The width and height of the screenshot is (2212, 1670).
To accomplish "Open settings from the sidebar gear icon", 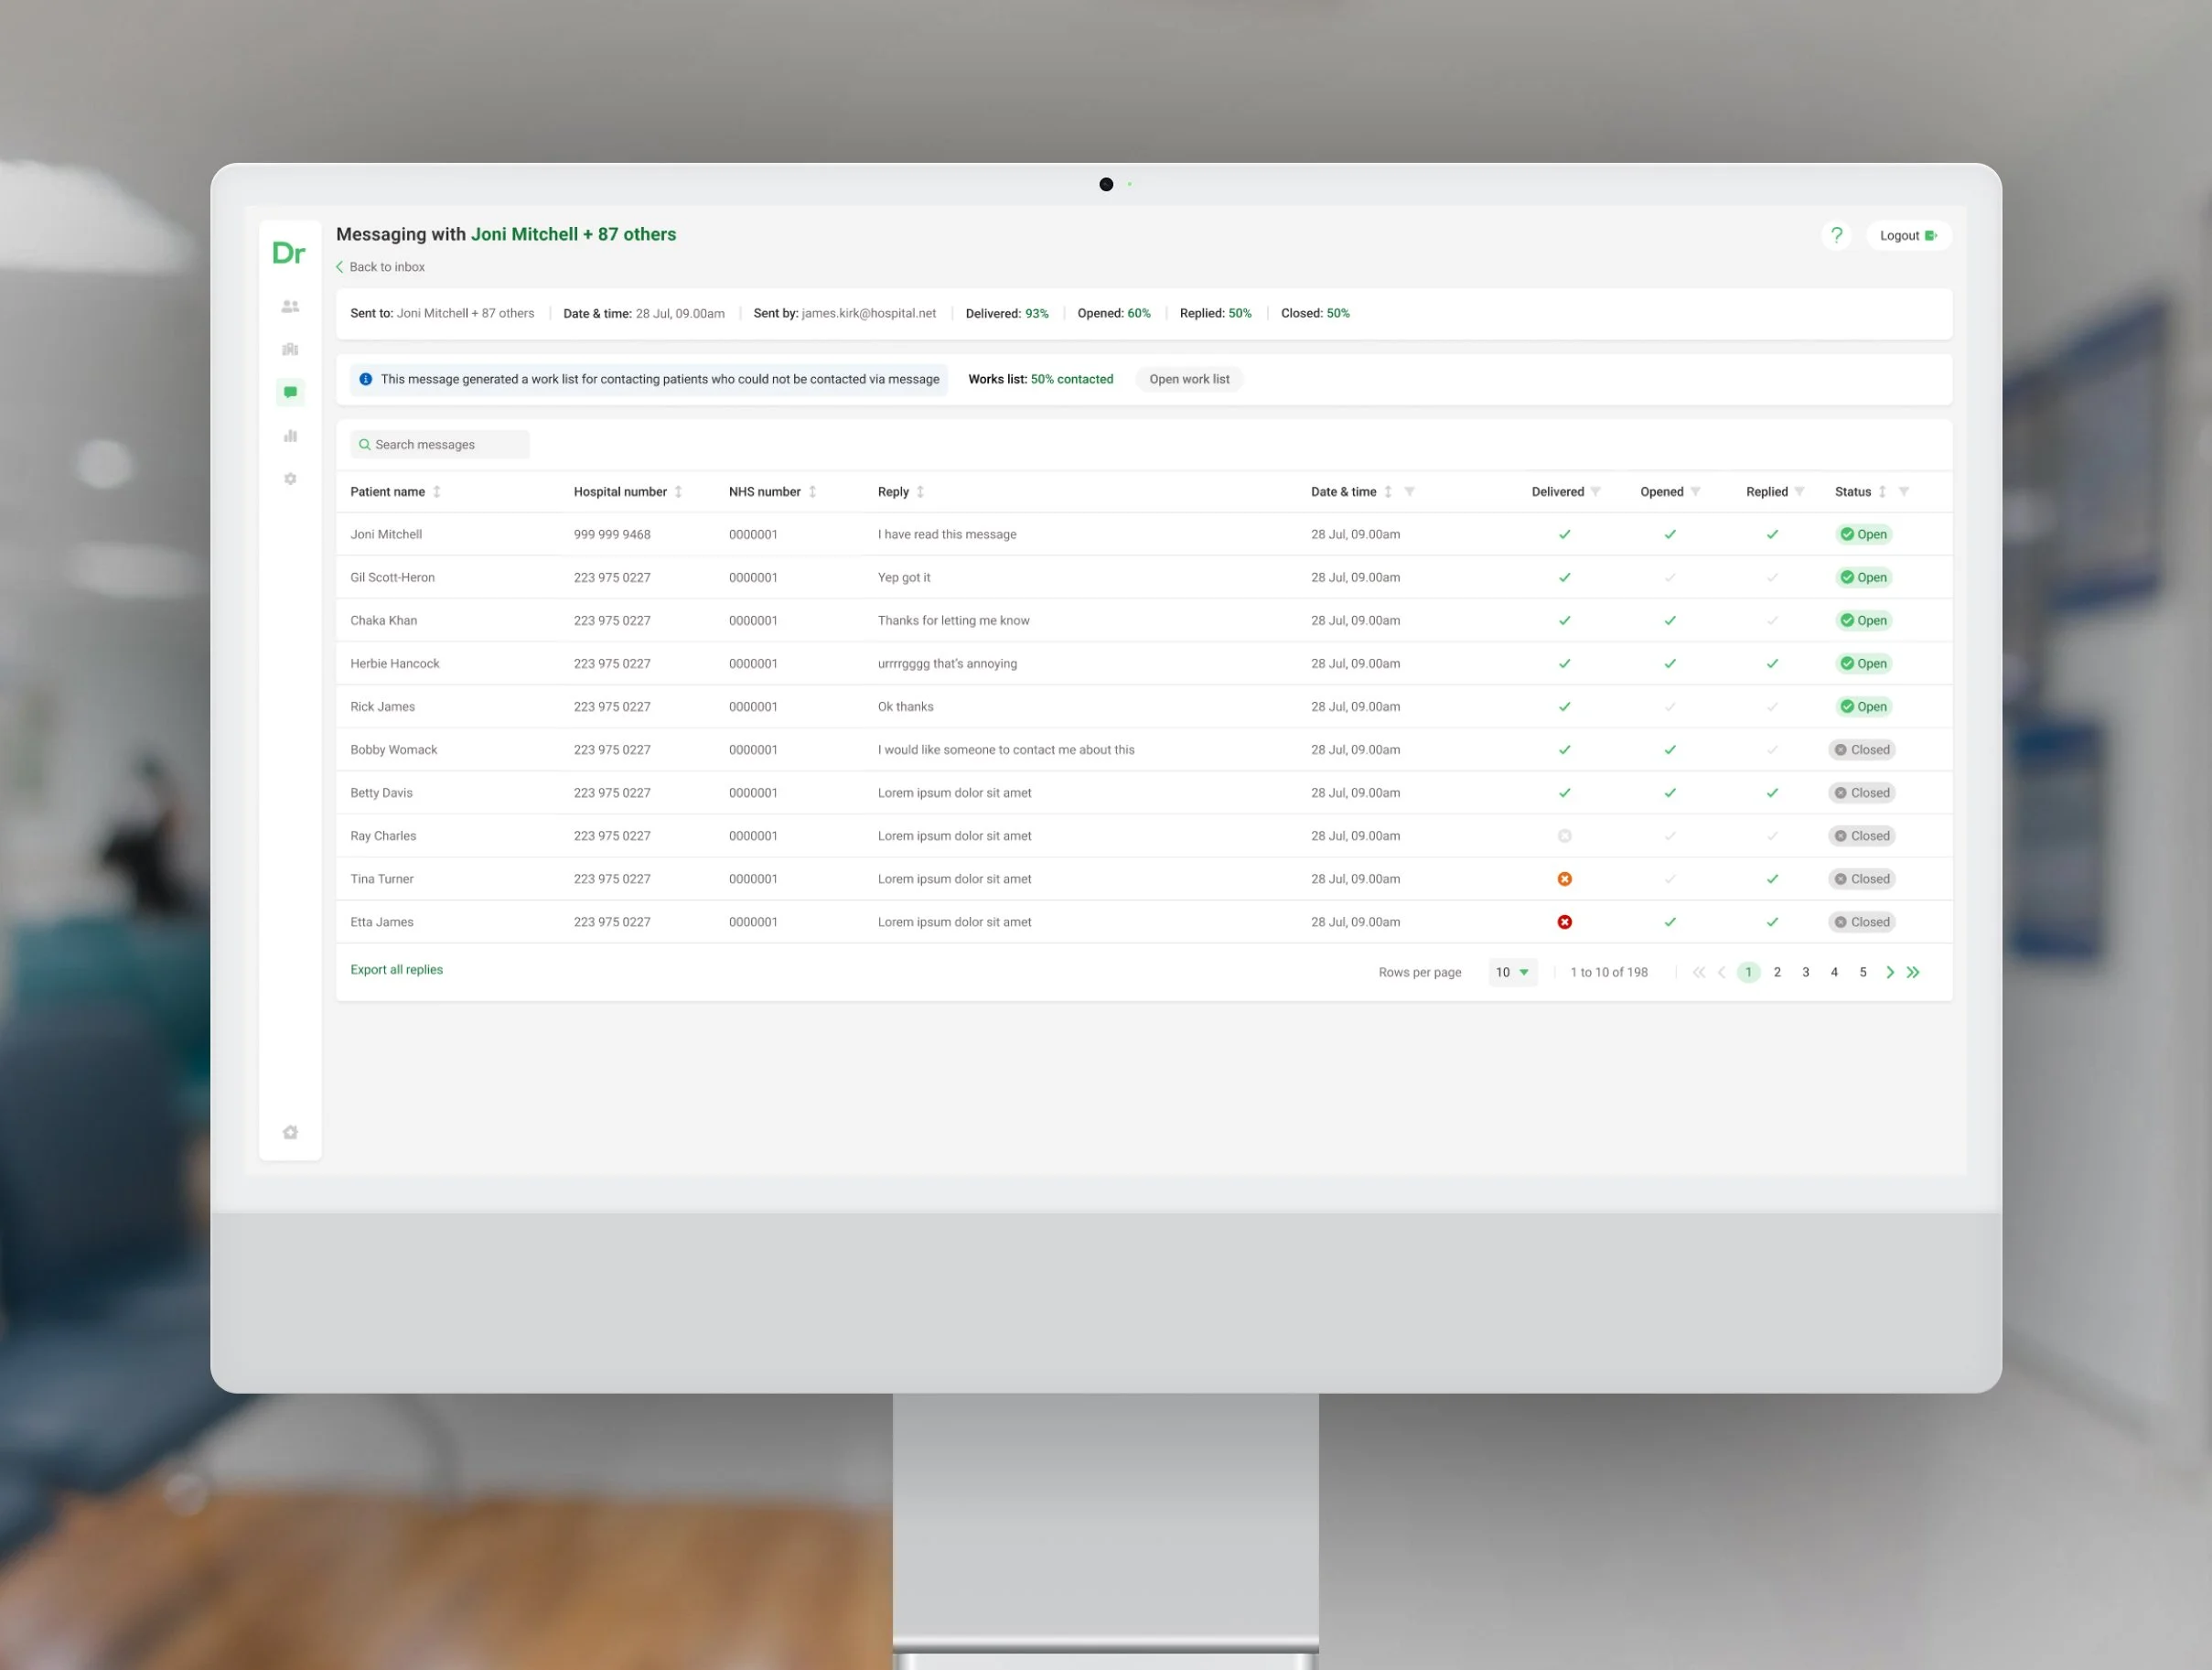I will (x=290, y=479).
